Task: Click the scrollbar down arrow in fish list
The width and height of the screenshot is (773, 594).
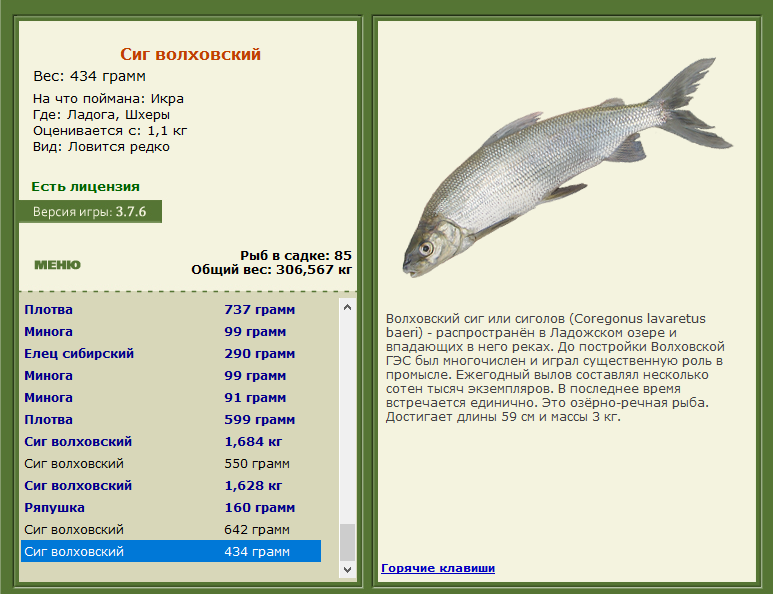Action: click(x=347, y=569)
